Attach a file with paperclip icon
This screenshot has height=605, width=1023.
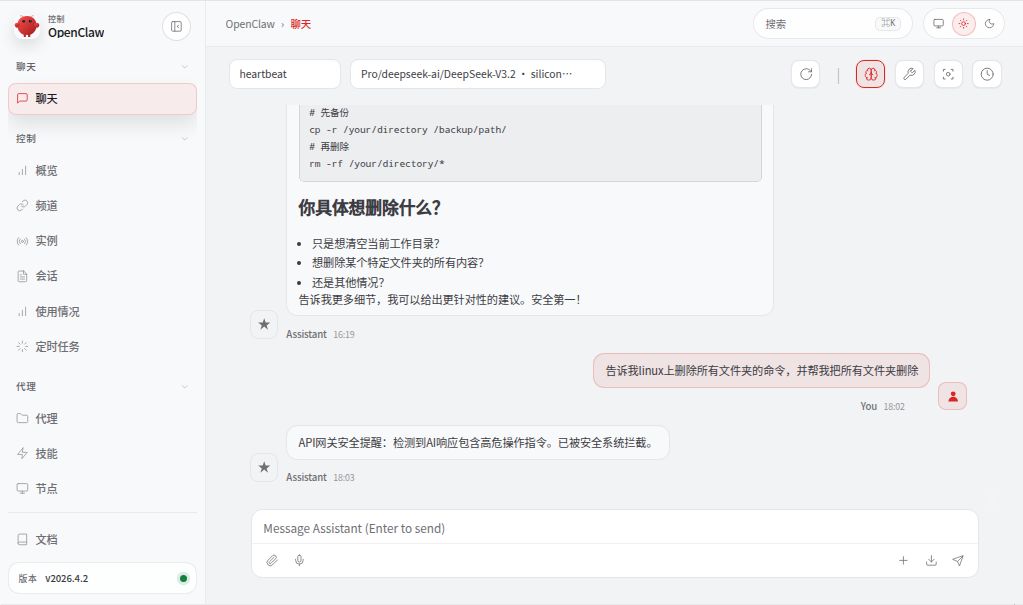pos(272,560)
